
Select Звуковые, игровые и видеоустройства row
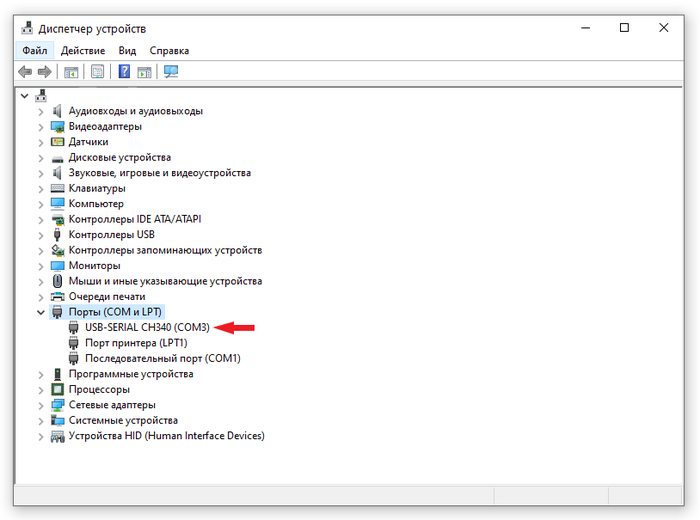[160, 173]
